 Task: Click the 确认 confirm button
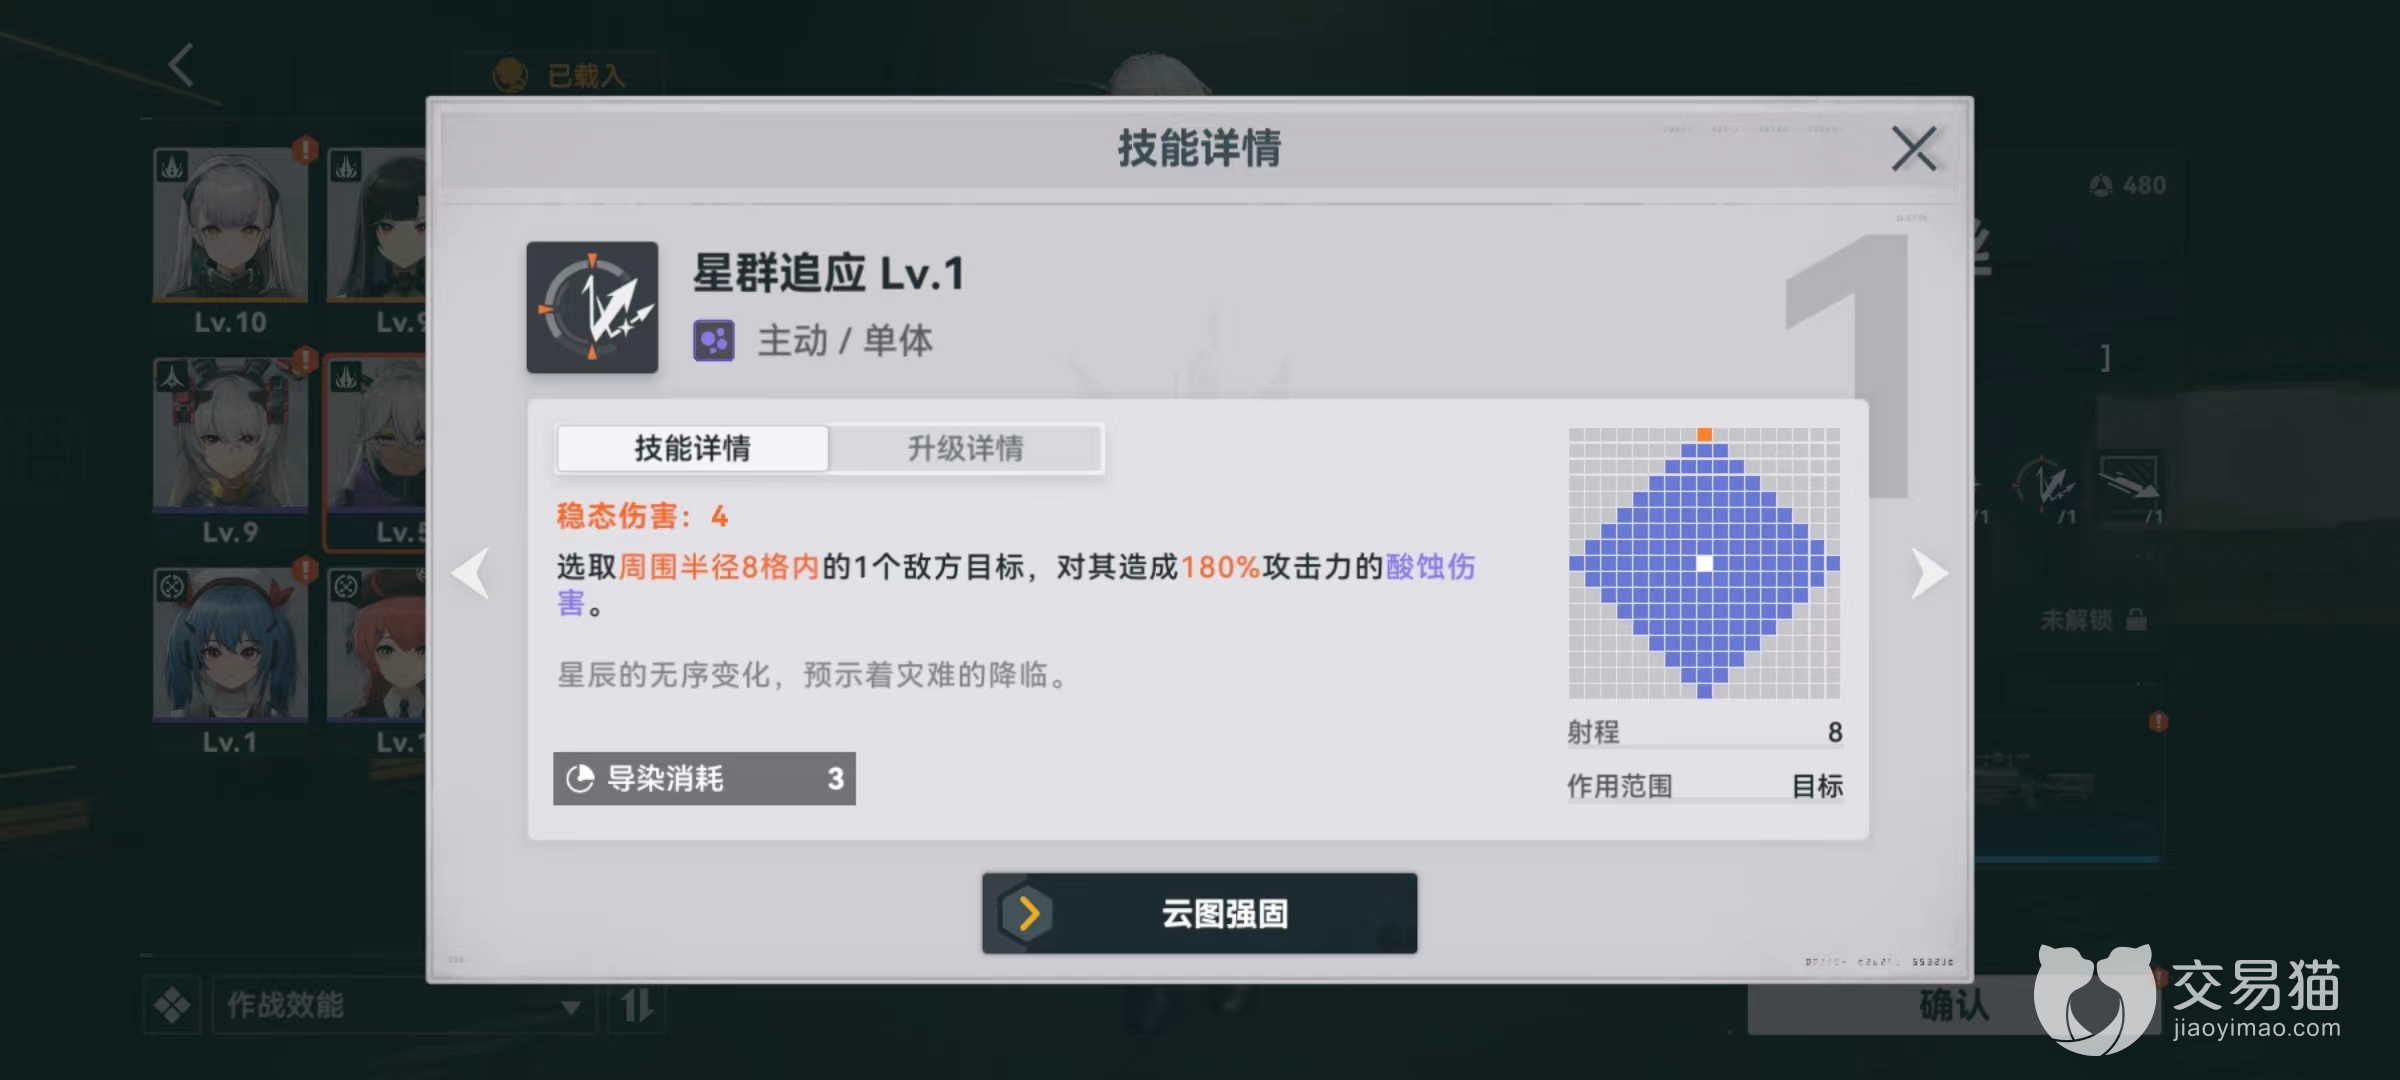pos(1953,1005)
